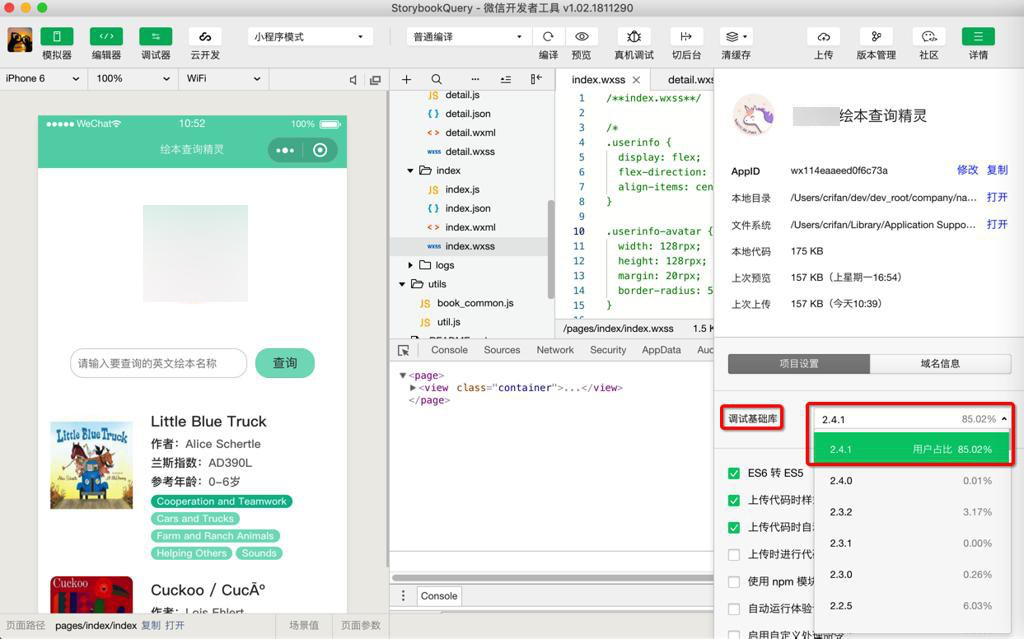Enable 使用 npm 模块 checkbox

734,582
